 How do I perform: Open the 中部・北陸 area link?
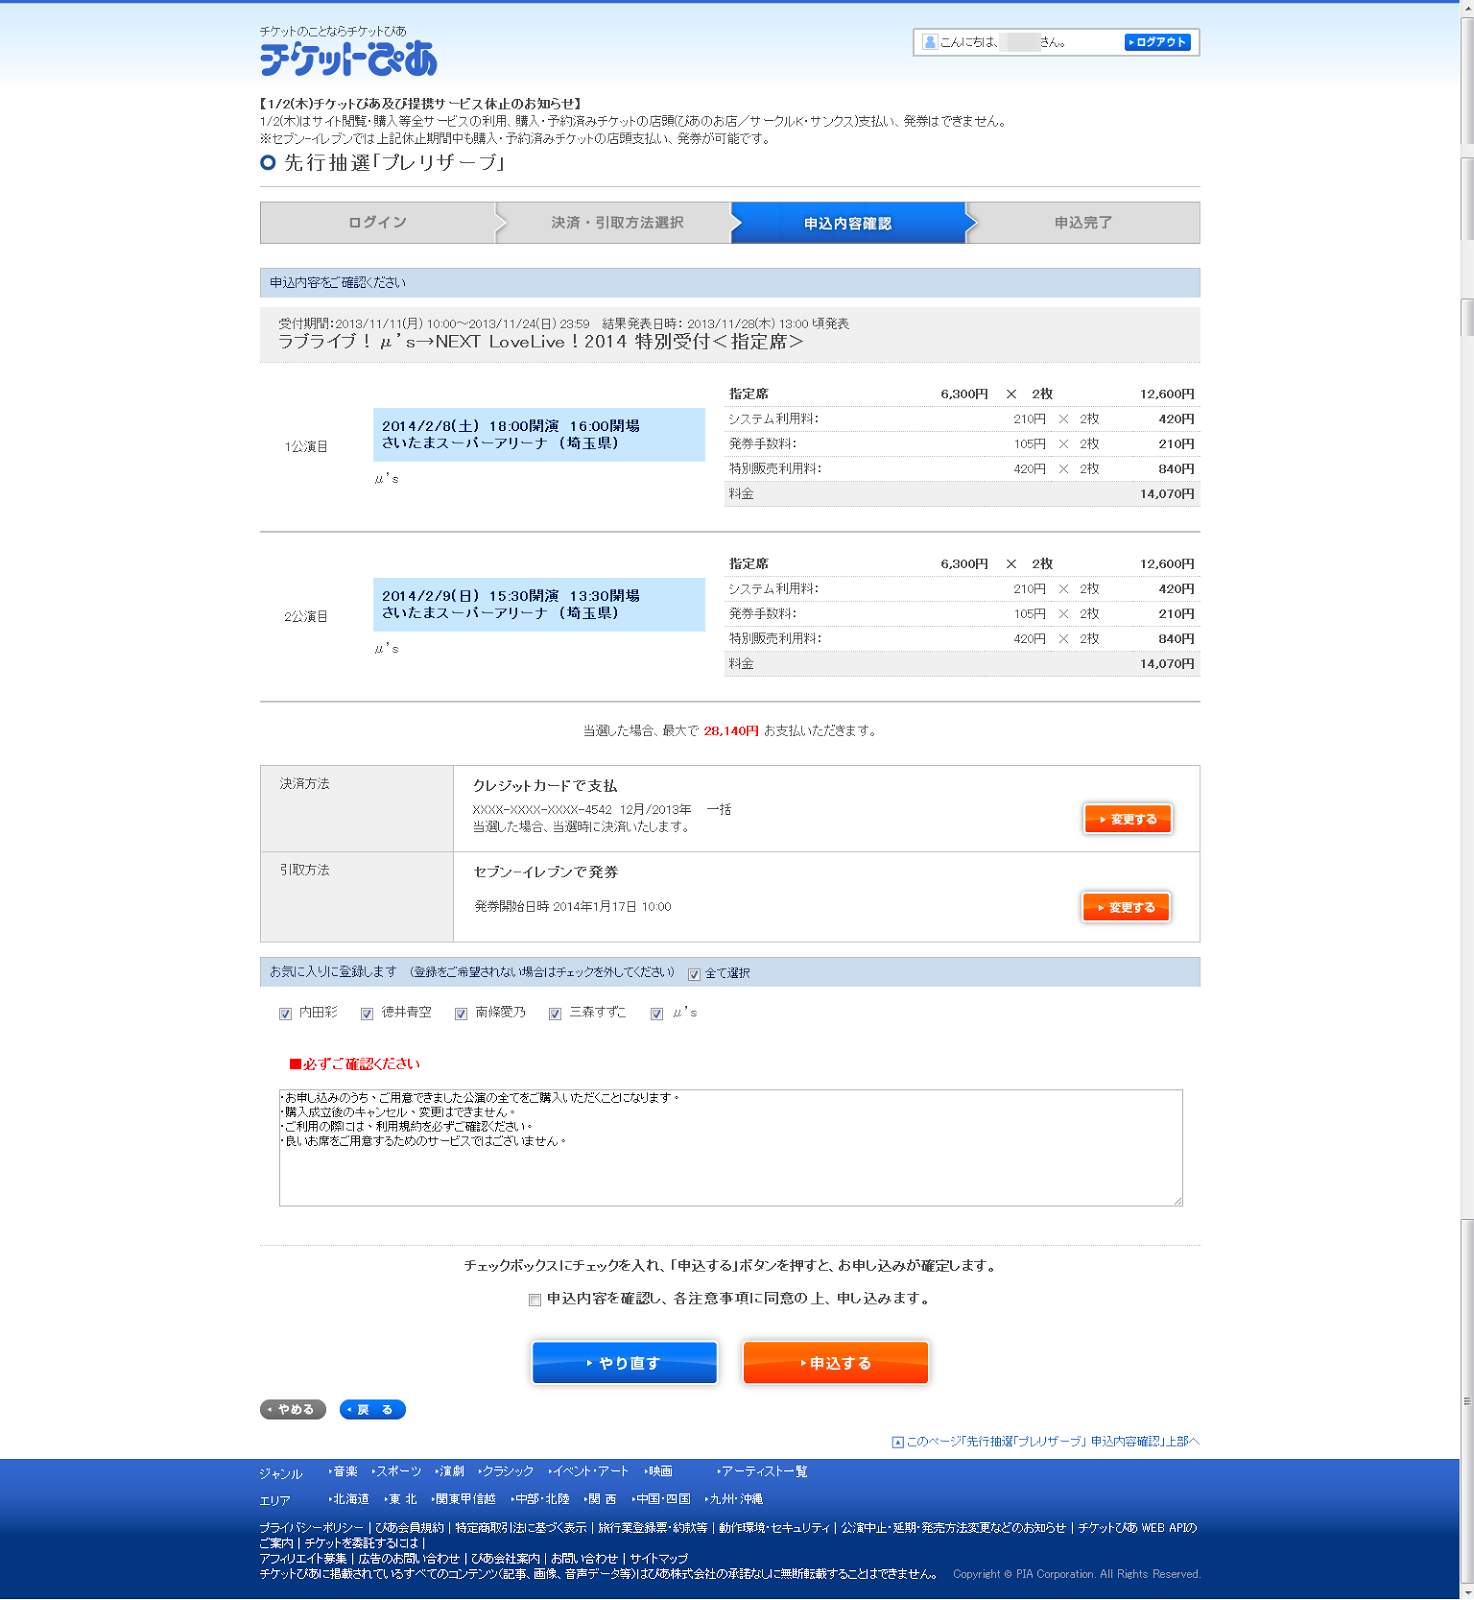540,1499
